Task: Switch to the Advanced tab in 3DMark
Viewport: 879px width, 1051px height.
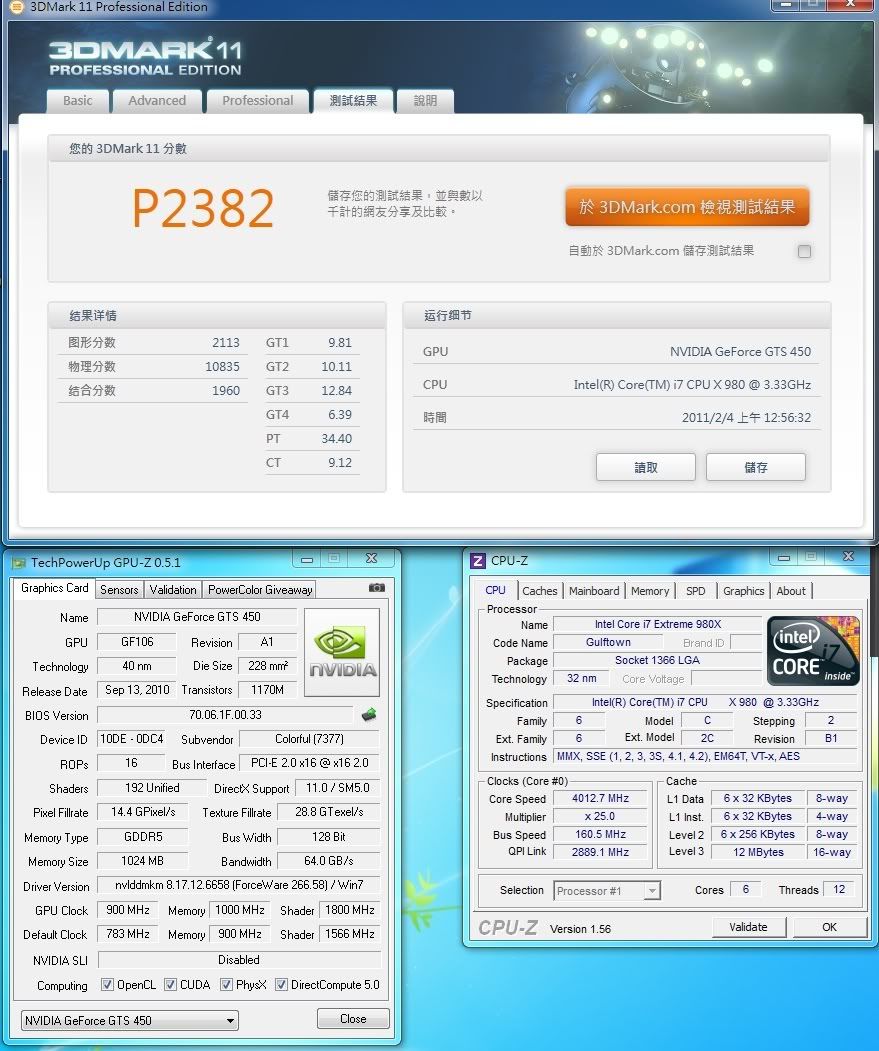Action: 157,101
